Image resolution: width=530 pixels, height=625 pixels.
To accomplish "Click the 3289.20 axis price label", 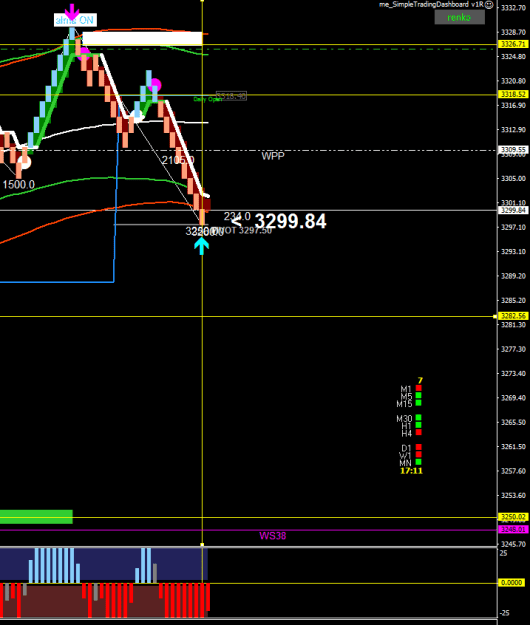I will 513,276.
